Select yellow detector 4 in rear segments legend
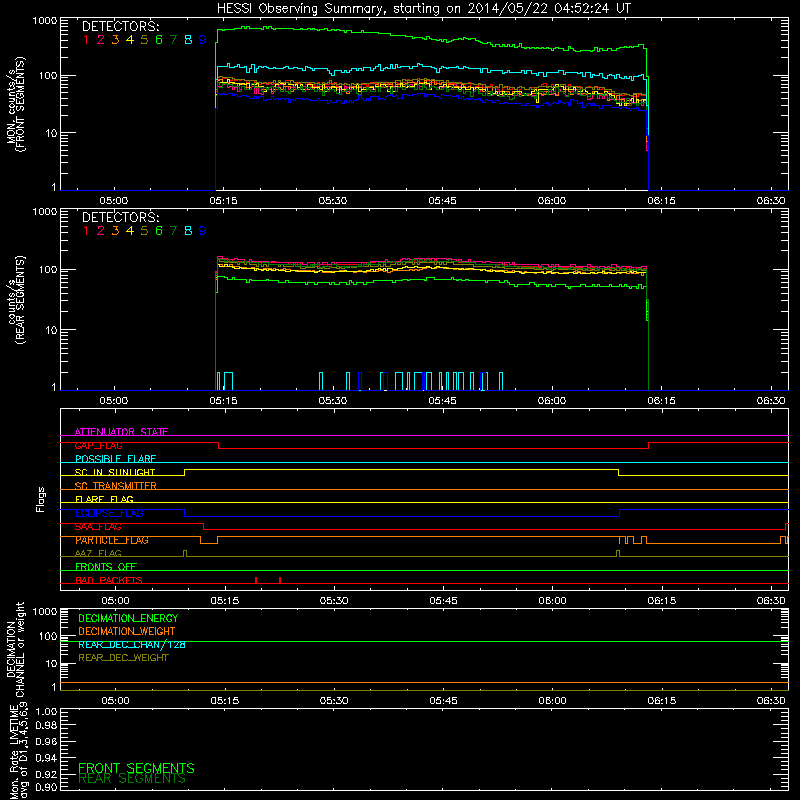The height and width of the screenshot is (800, 800). [x=130, y=231]
